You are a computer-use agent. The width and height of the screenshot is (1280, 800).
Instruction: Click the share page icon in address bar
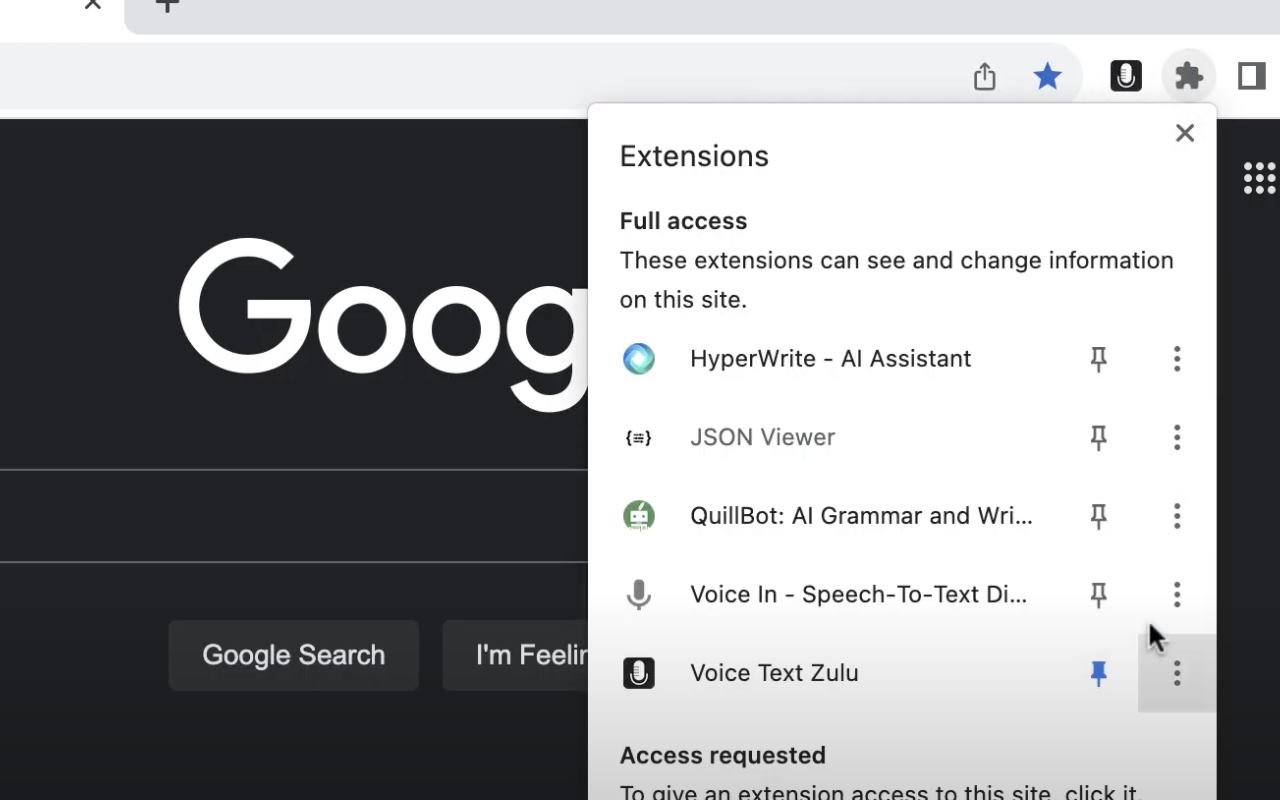coord(985,76)
